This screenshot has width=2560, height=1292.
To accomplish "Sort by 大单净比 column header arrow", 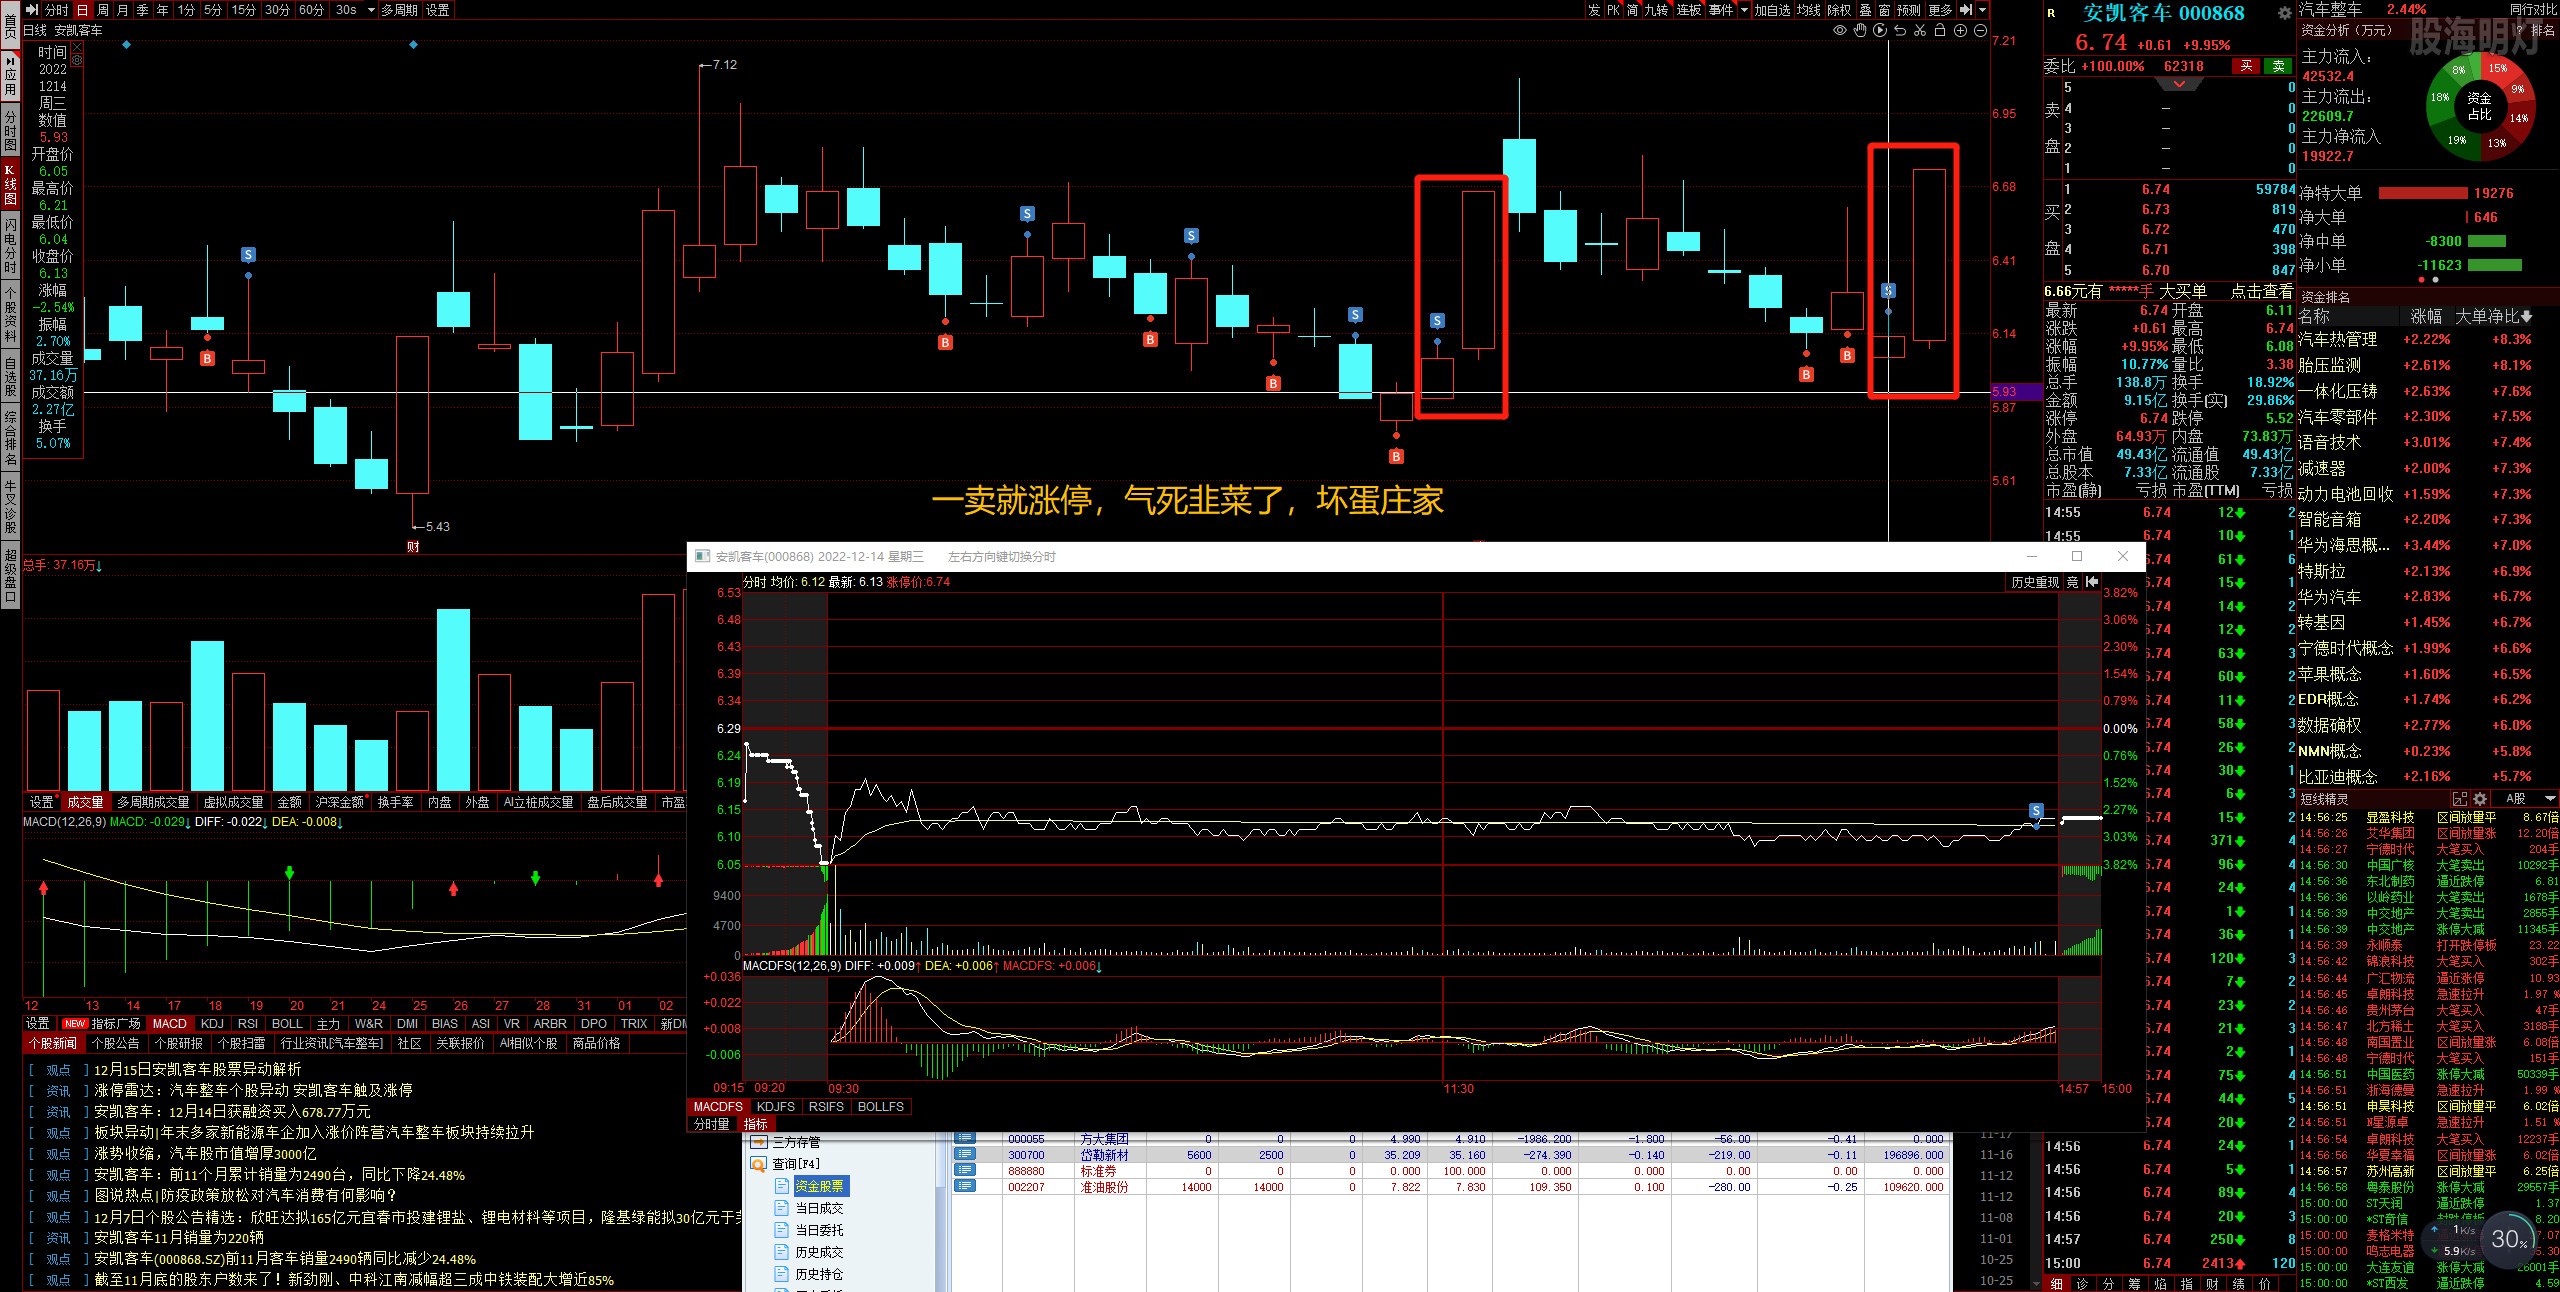I will [x=2527, y=316].
